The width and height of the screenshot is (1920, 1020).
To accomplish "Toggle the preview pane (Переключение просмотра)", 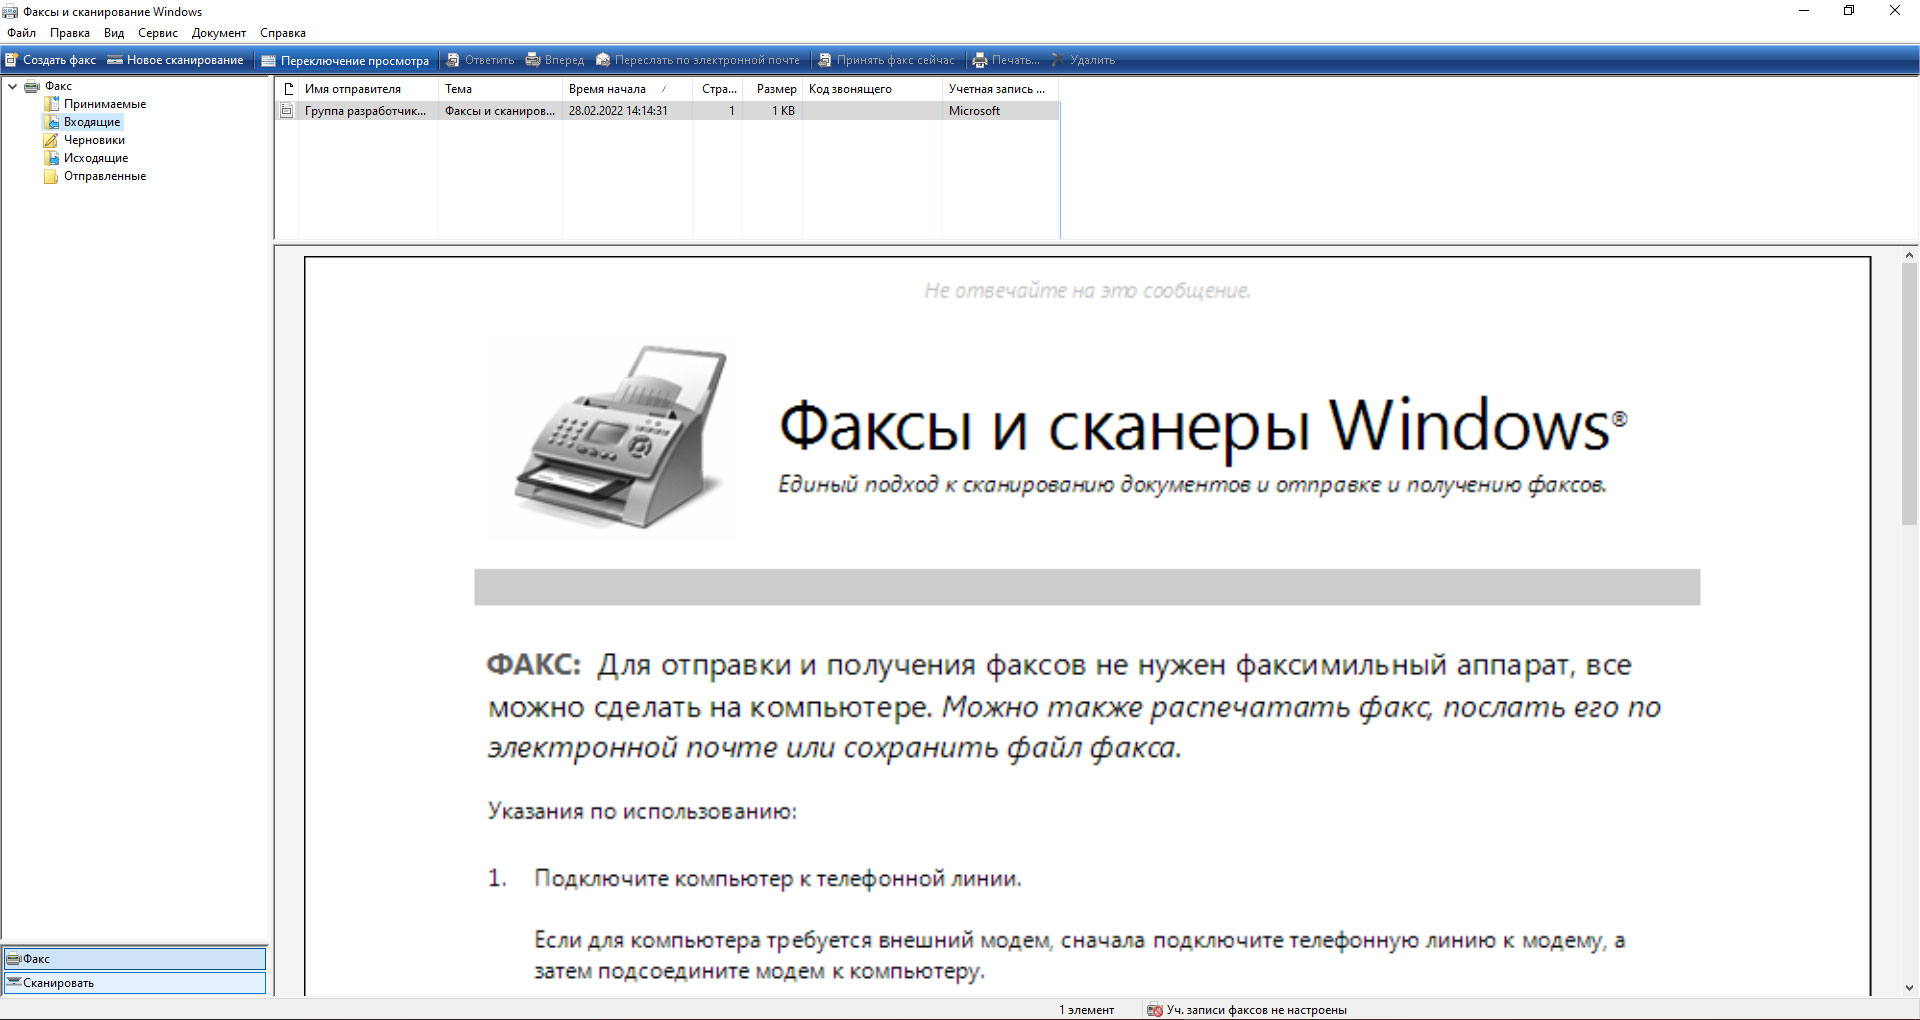I will pyautogui.click(x=345, y=60).
